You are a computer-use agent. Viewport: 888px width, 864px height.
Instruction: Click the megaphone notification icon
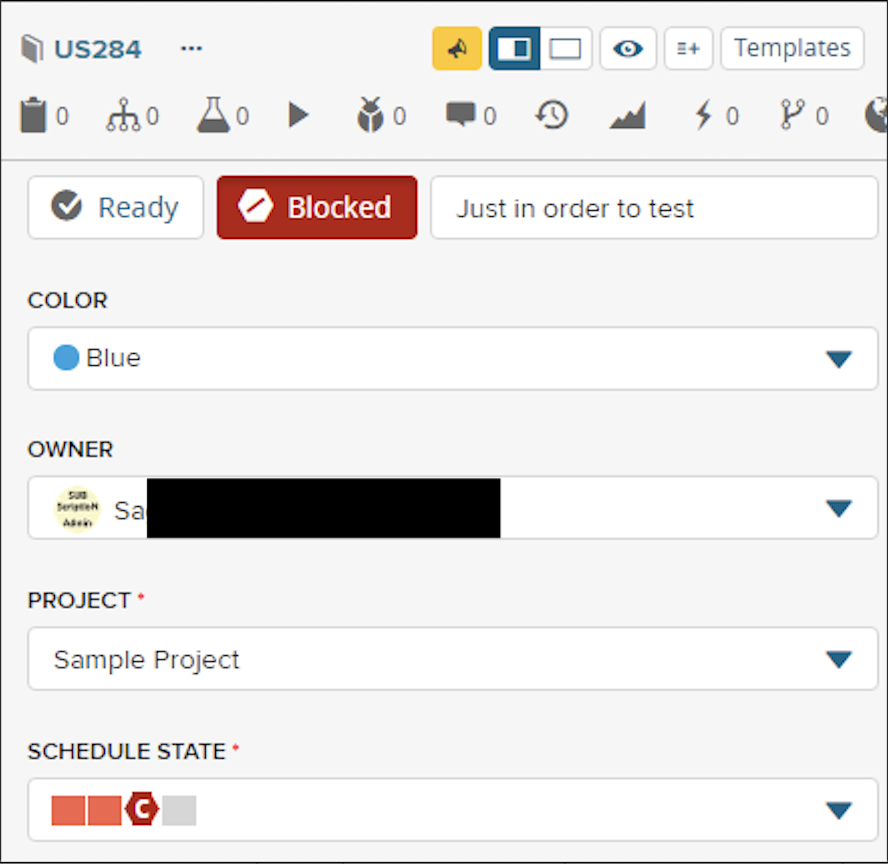[x=457, y=48]
